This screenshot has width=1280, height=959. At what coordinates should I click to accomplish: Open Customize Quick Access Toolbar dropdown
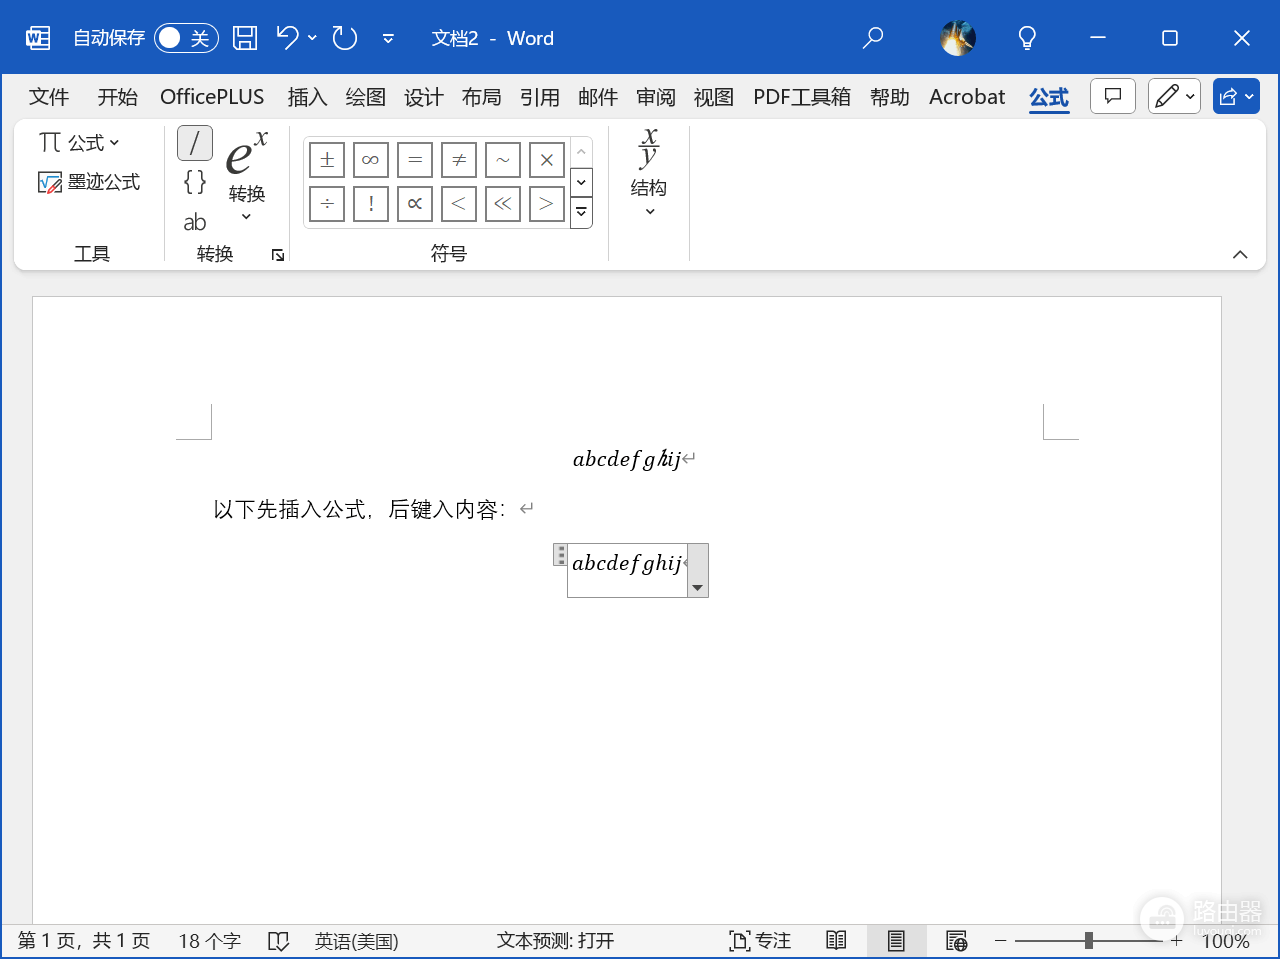(x=388, y=39)
